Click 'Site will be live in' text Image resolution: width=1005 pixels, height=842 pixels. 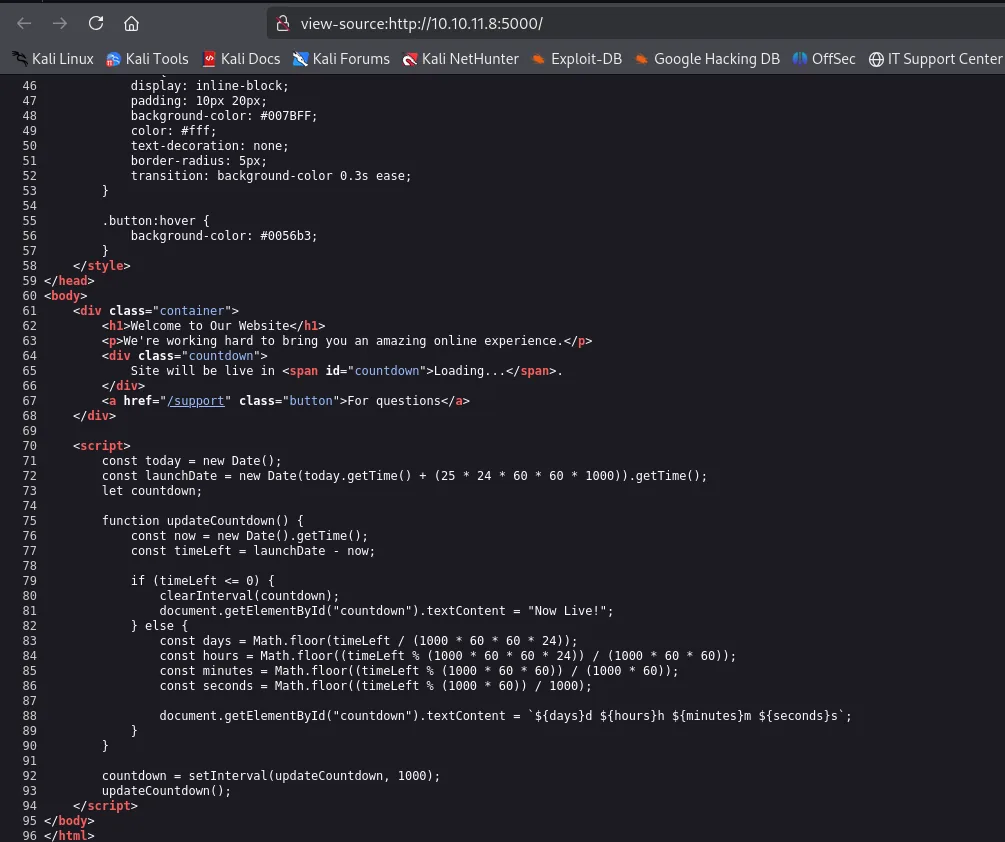tap(203, 370)
